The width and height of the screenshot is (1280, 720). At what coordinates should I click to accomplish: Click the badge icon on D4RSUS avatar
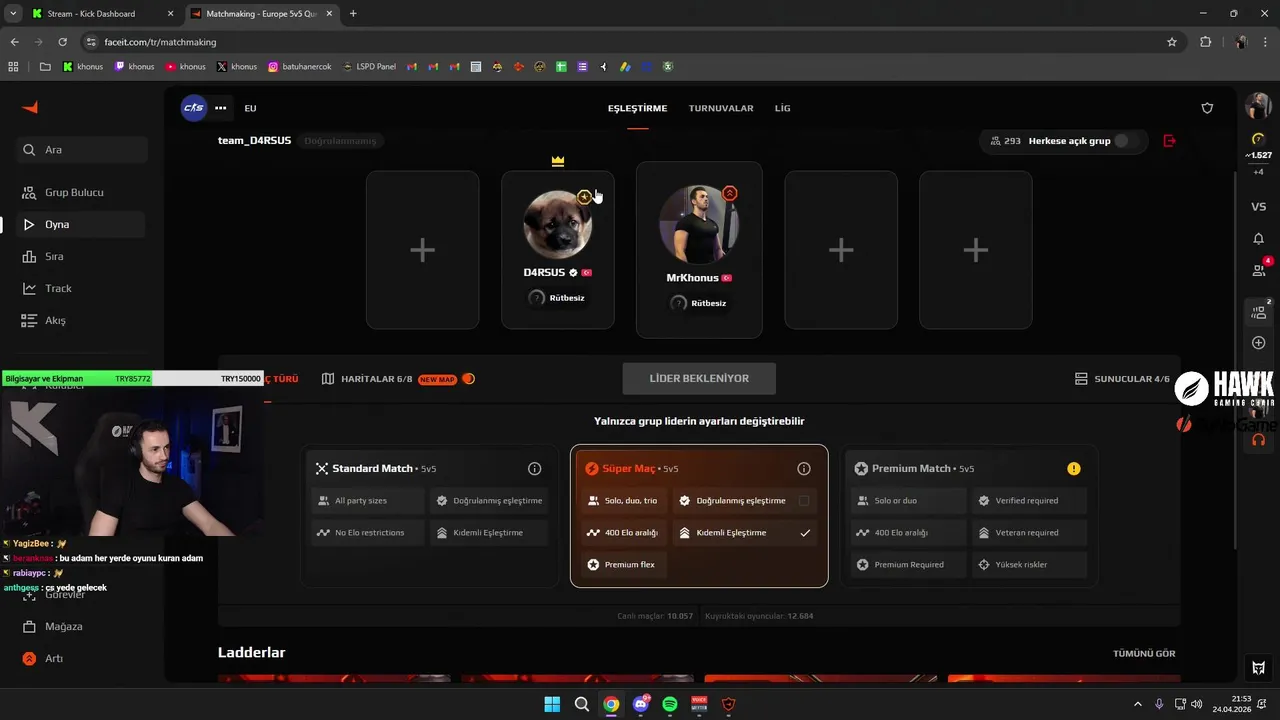584,197
